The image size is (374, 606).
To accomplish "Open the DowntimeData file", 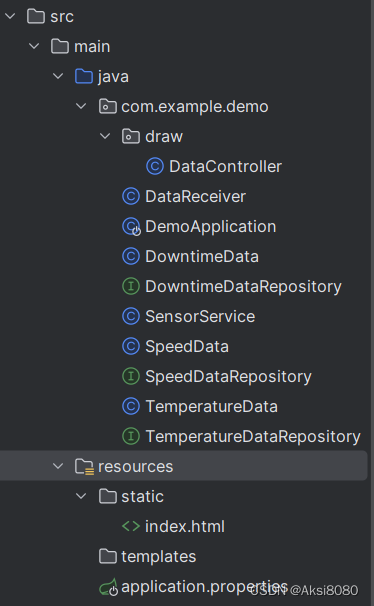I will tap(202, 257).
